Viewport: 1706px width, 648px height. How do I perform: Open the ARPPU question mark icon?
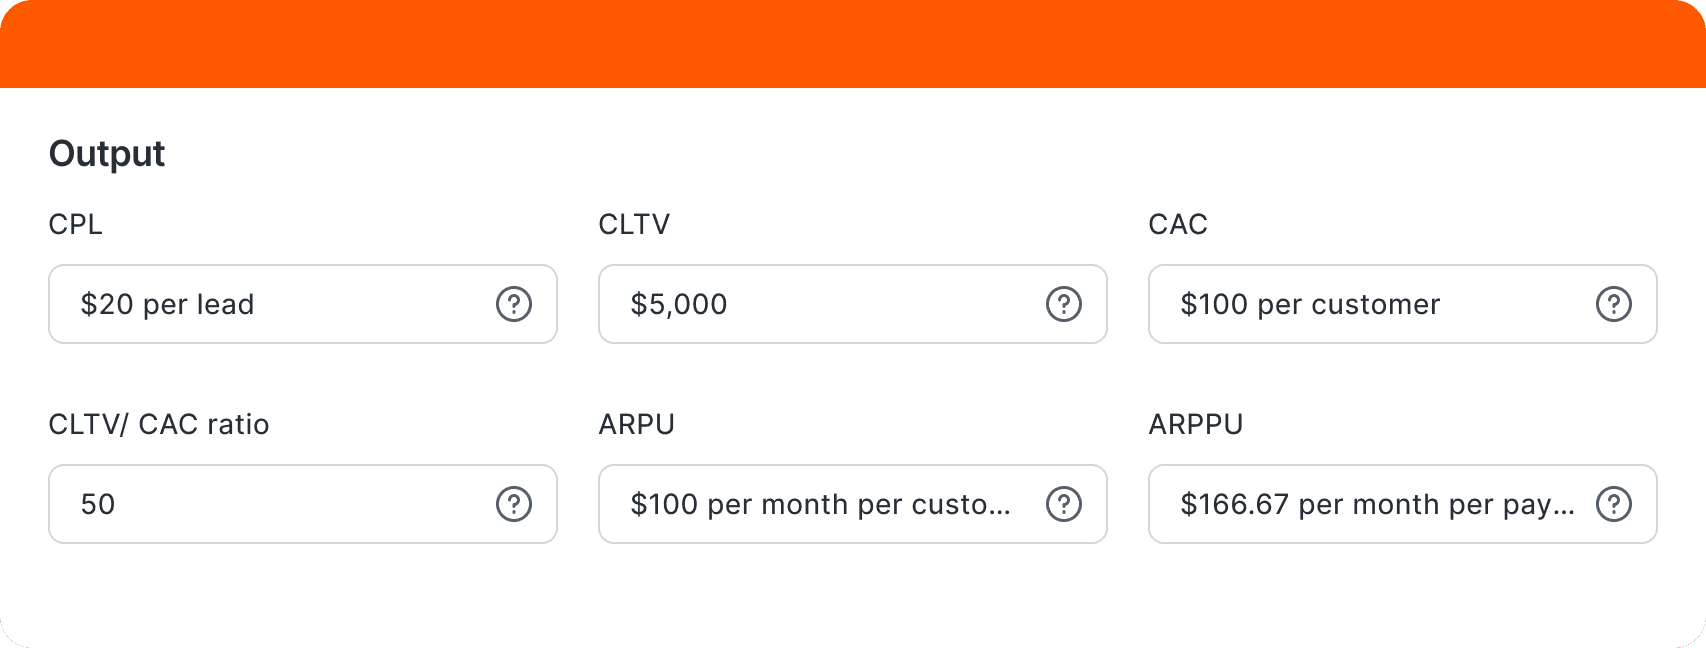pos(1613,504)
